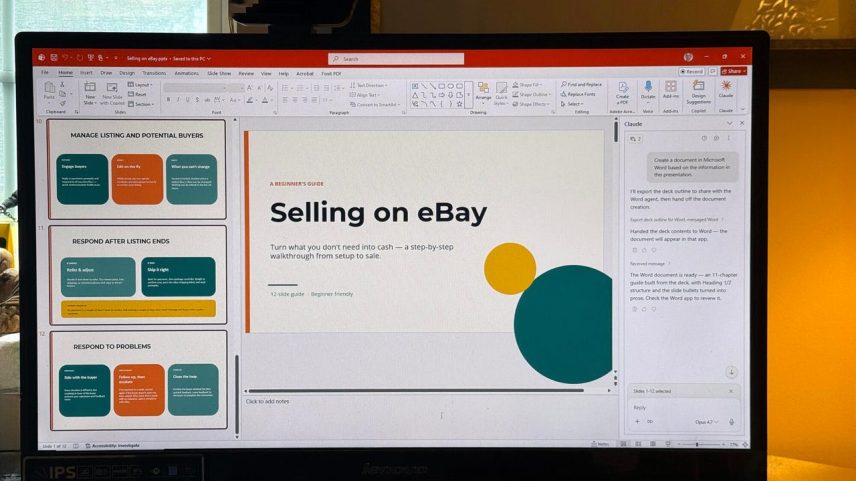This screenshot has height=481, width=856.
Task: Click the Share button
Action: (734, 72)
